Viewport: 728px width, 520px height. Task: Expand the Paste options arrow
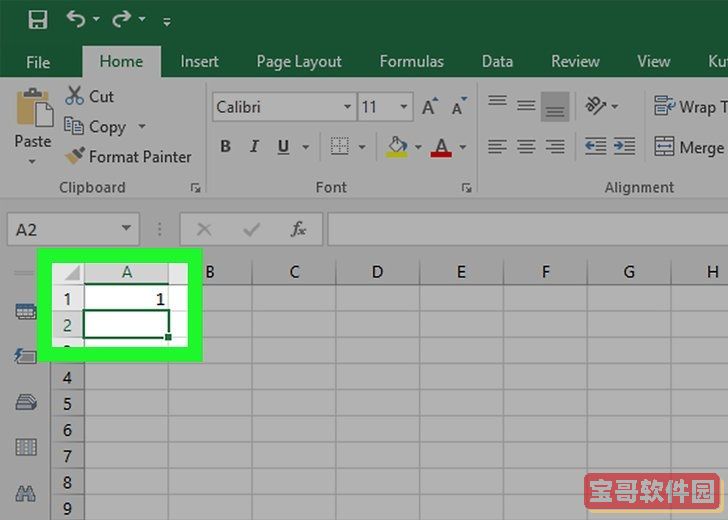tap(32, 162)
